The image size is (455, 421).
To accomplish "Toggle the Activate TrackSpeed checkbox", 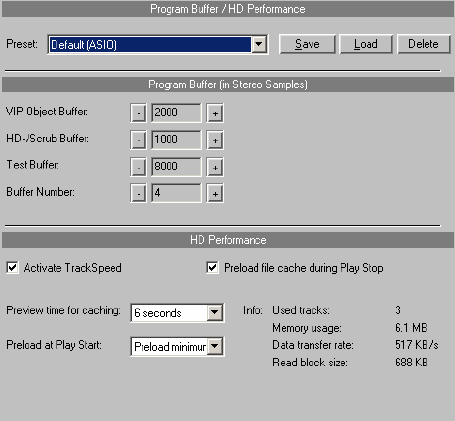I will [x=13, y=268].
